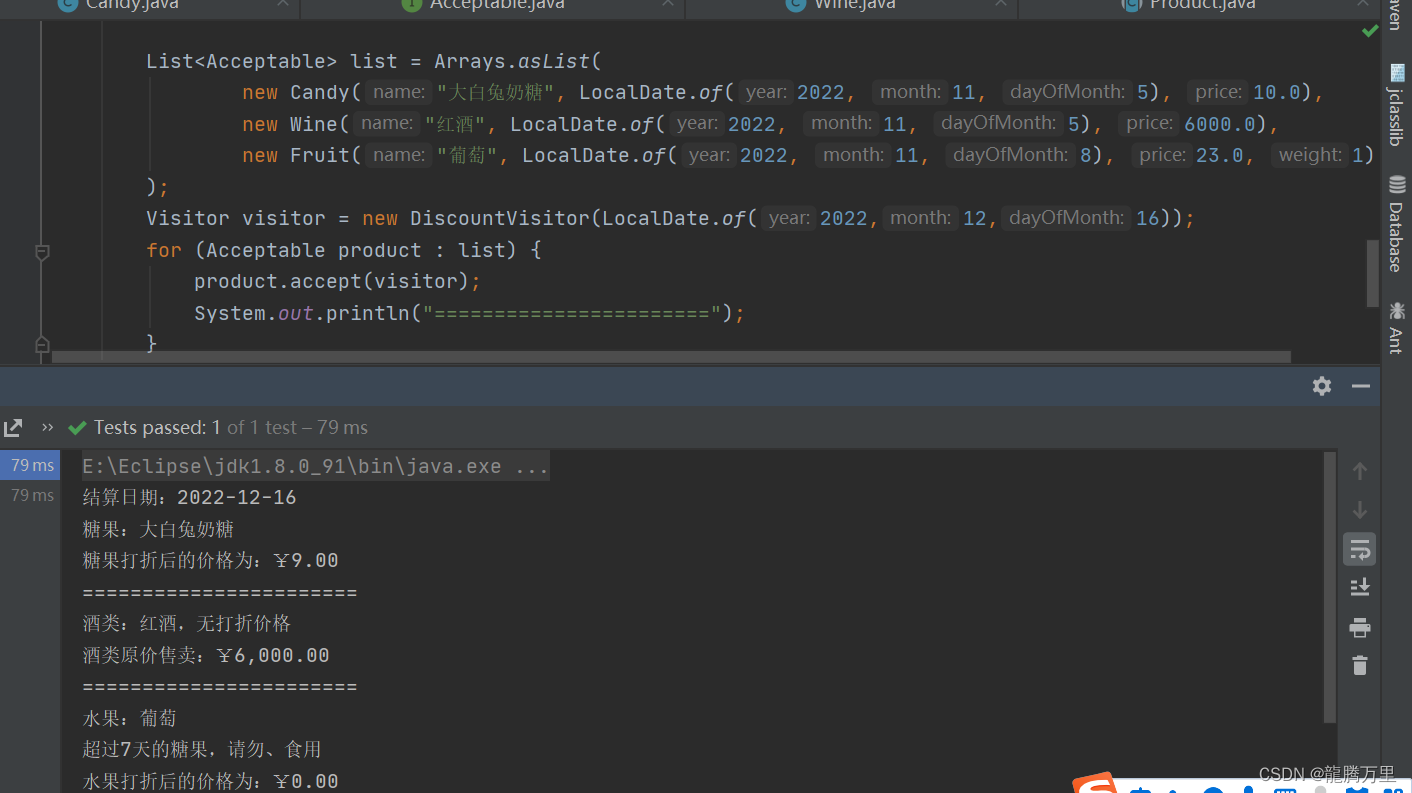The image size is (1412, 793).
Task: Open Run panel settings gear
Action: pyautogui.click(x=1322, y=386)
